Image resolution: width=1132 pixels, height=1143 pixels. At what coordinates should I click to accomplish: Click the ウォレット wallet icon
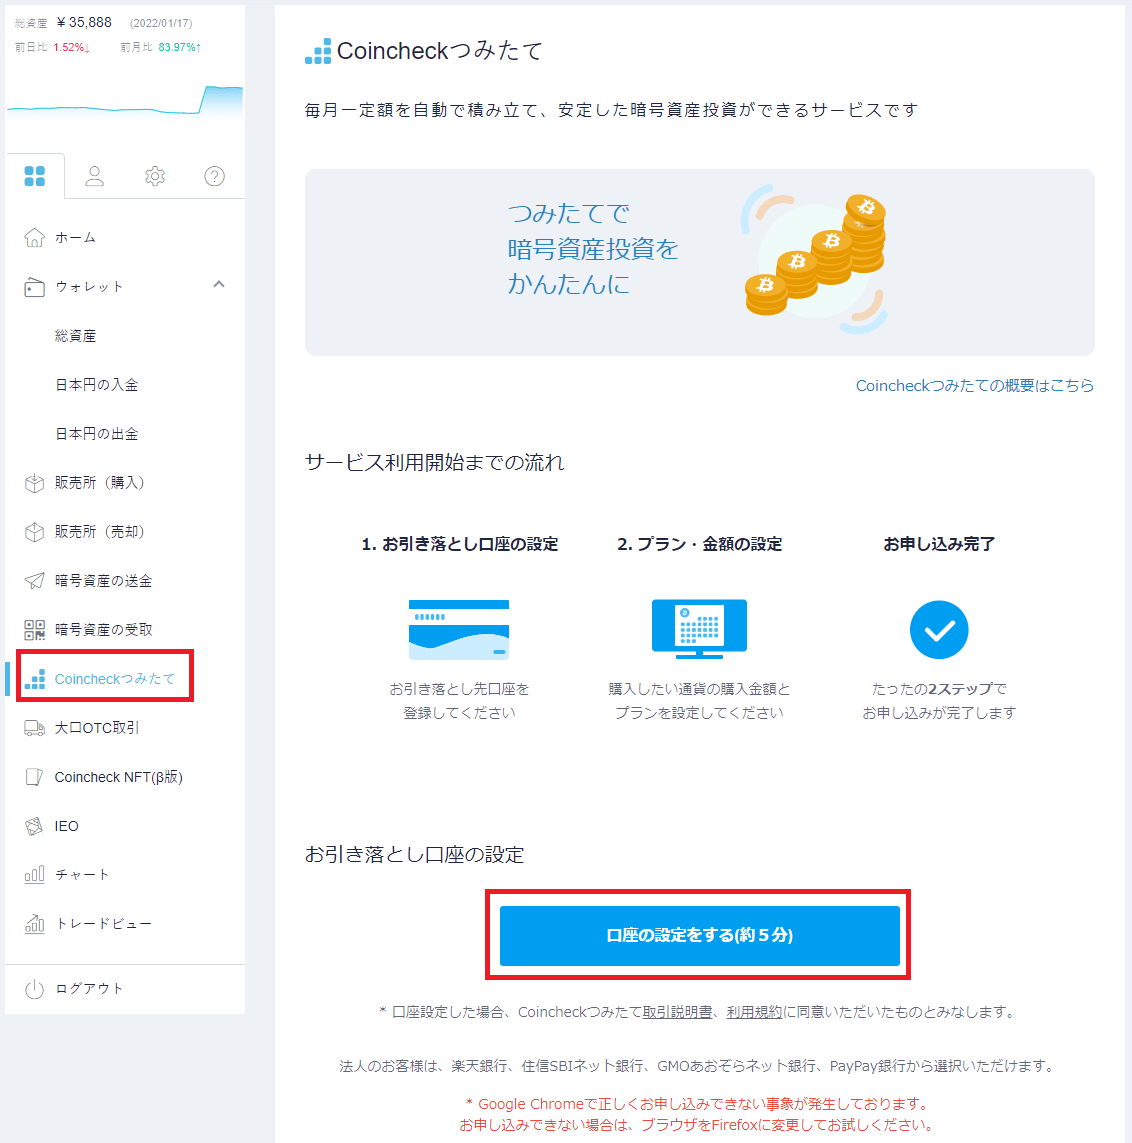coord(34,286)
